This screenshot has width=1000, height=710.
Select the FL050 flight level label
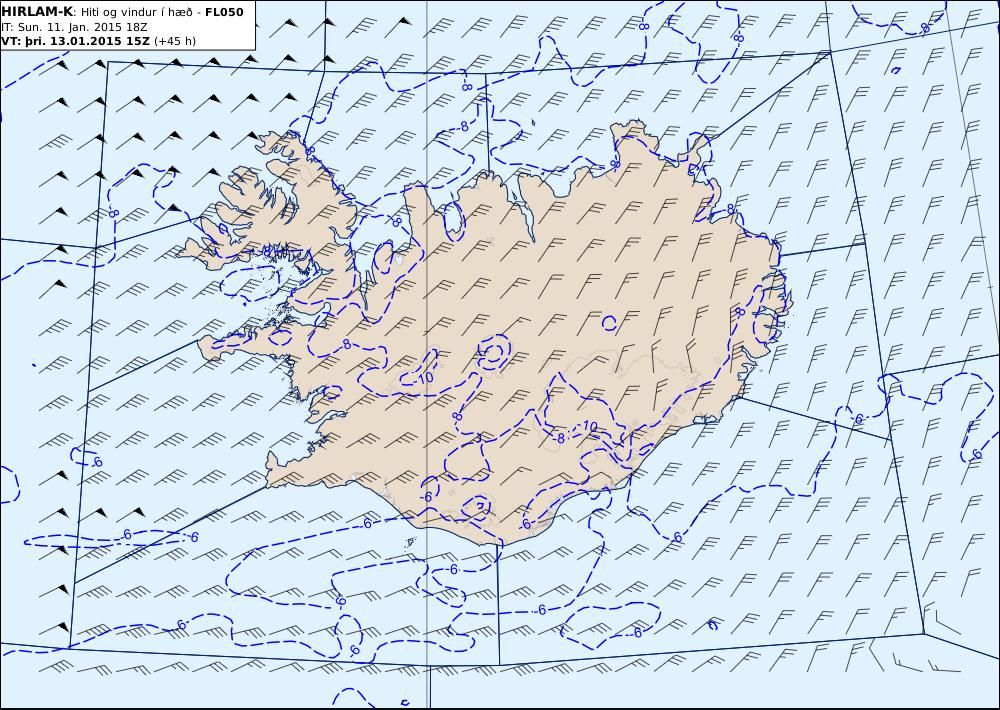click(224, 12)
